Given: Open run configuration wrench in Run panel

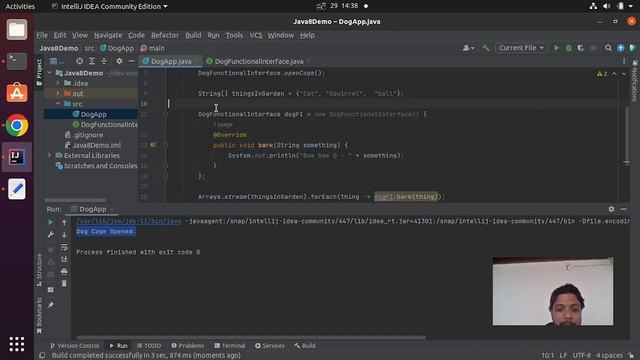Looking at the screenshot, I should (x=51, y=235).
